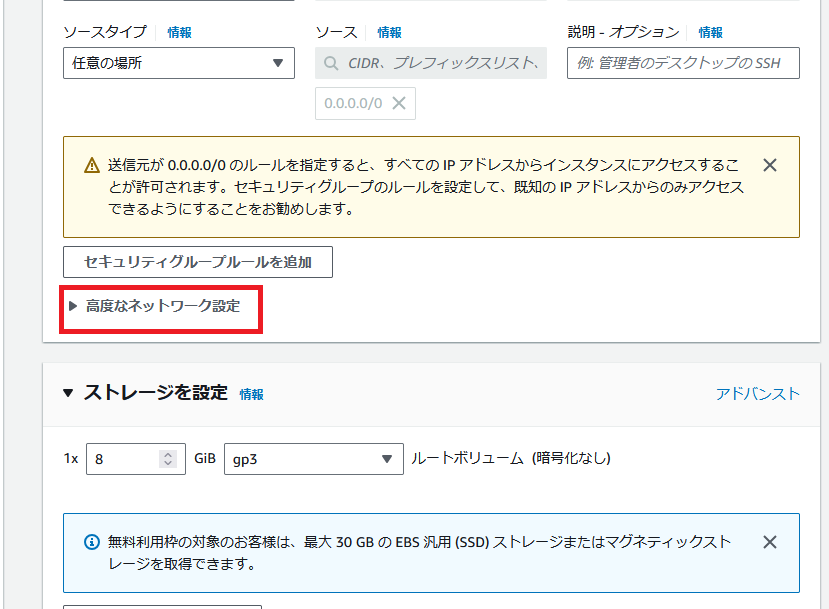Image resolution: width=829 pixels, height=609 pixels.
Task: Click the magnifier icon in the ソース field
Action: [x=331, y=63]
